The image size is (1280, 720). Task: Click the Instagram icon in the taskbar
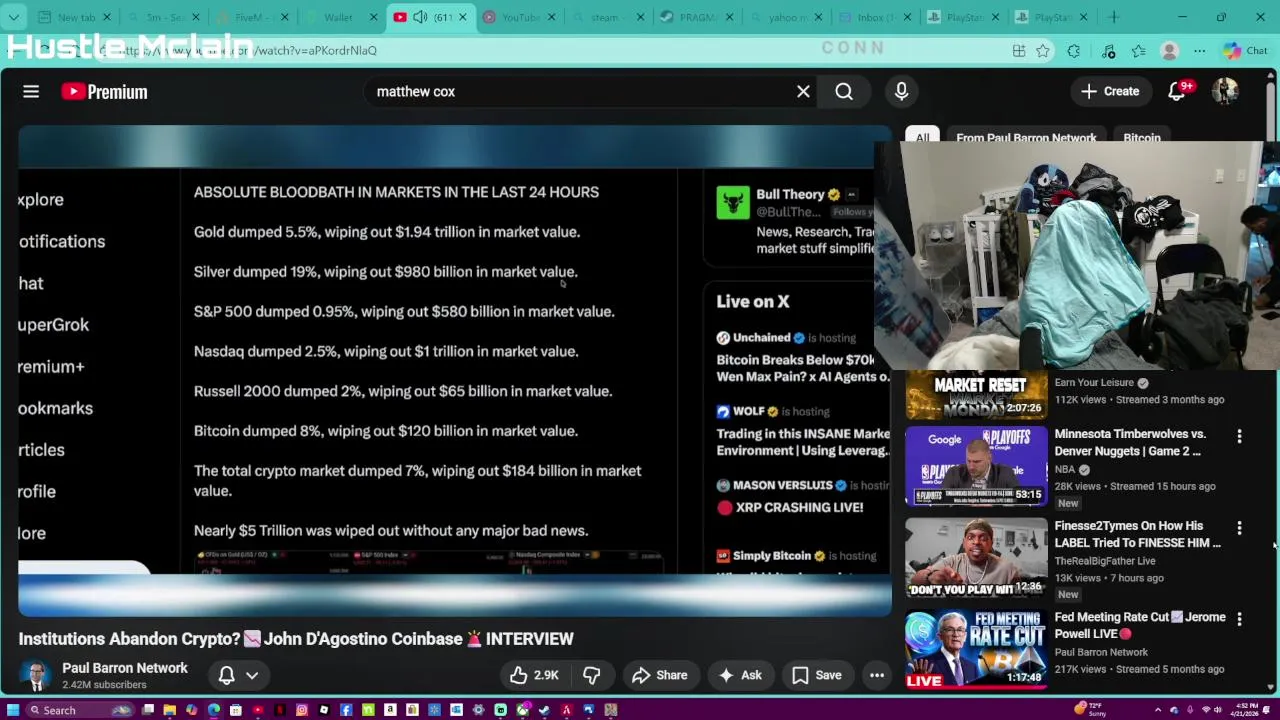click(301, 710)
